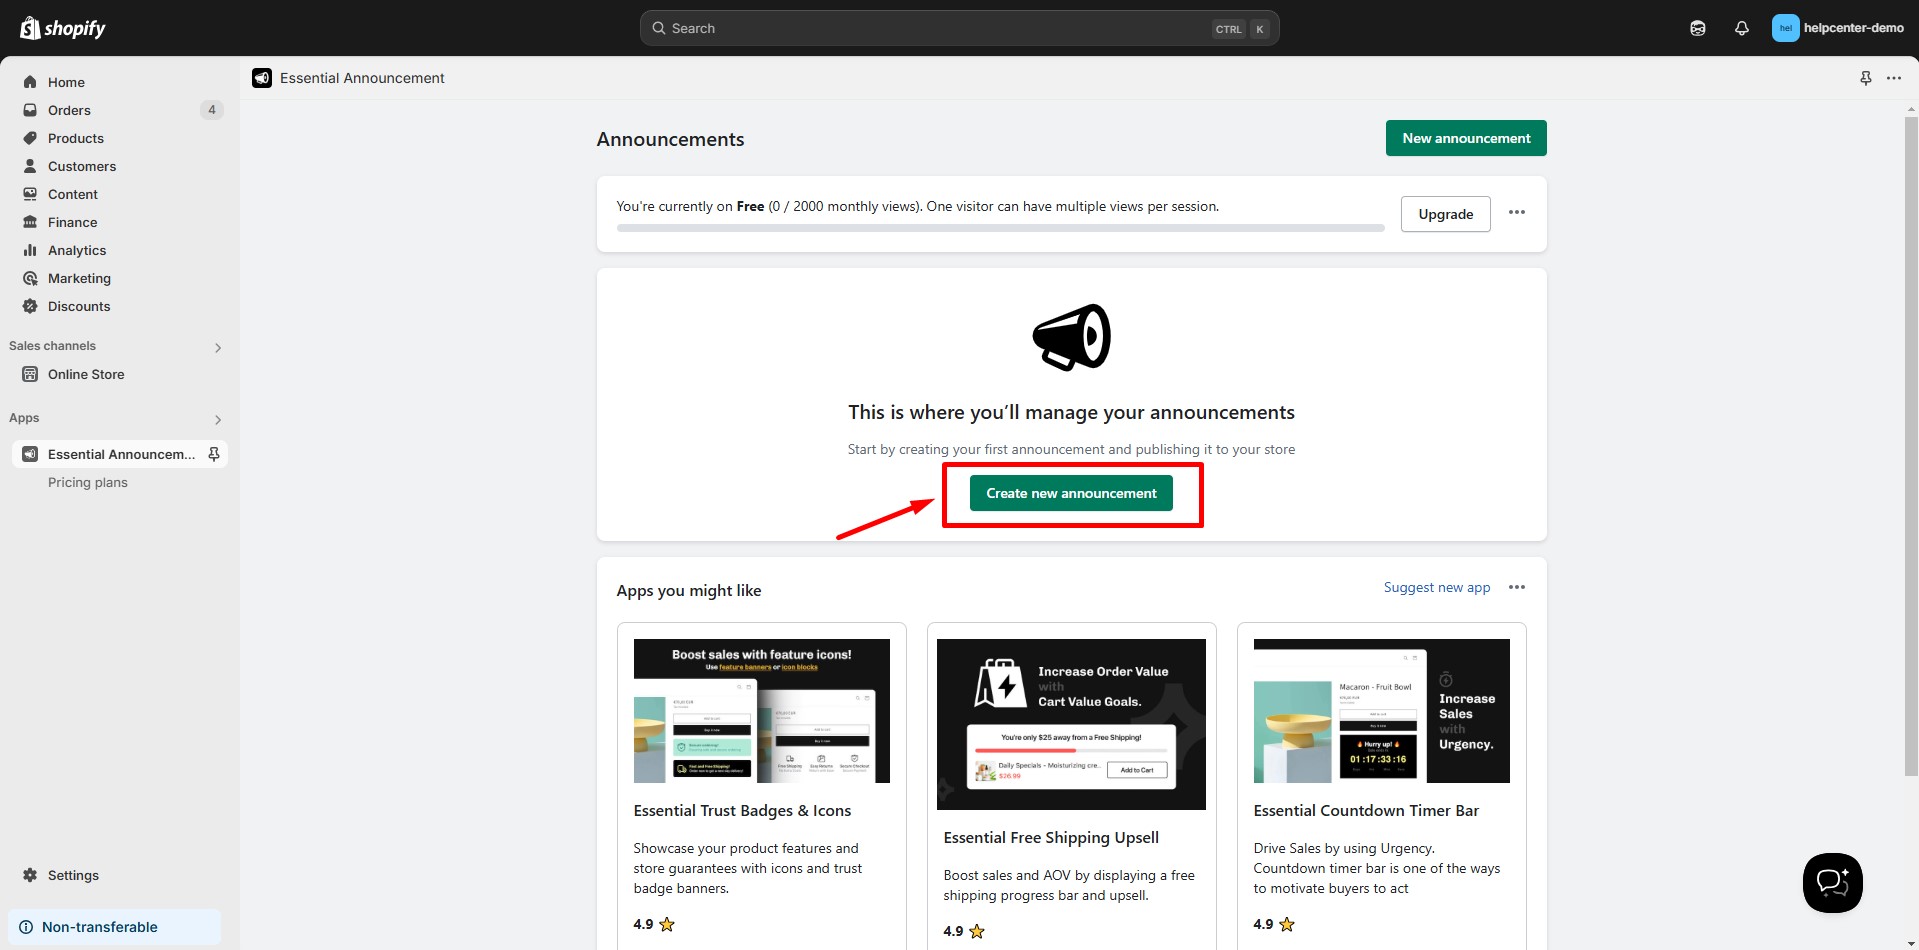Click the Shopify logo
Image resolution: width=1919 pixels, height=950 pixels.
[x=63, y=28]
